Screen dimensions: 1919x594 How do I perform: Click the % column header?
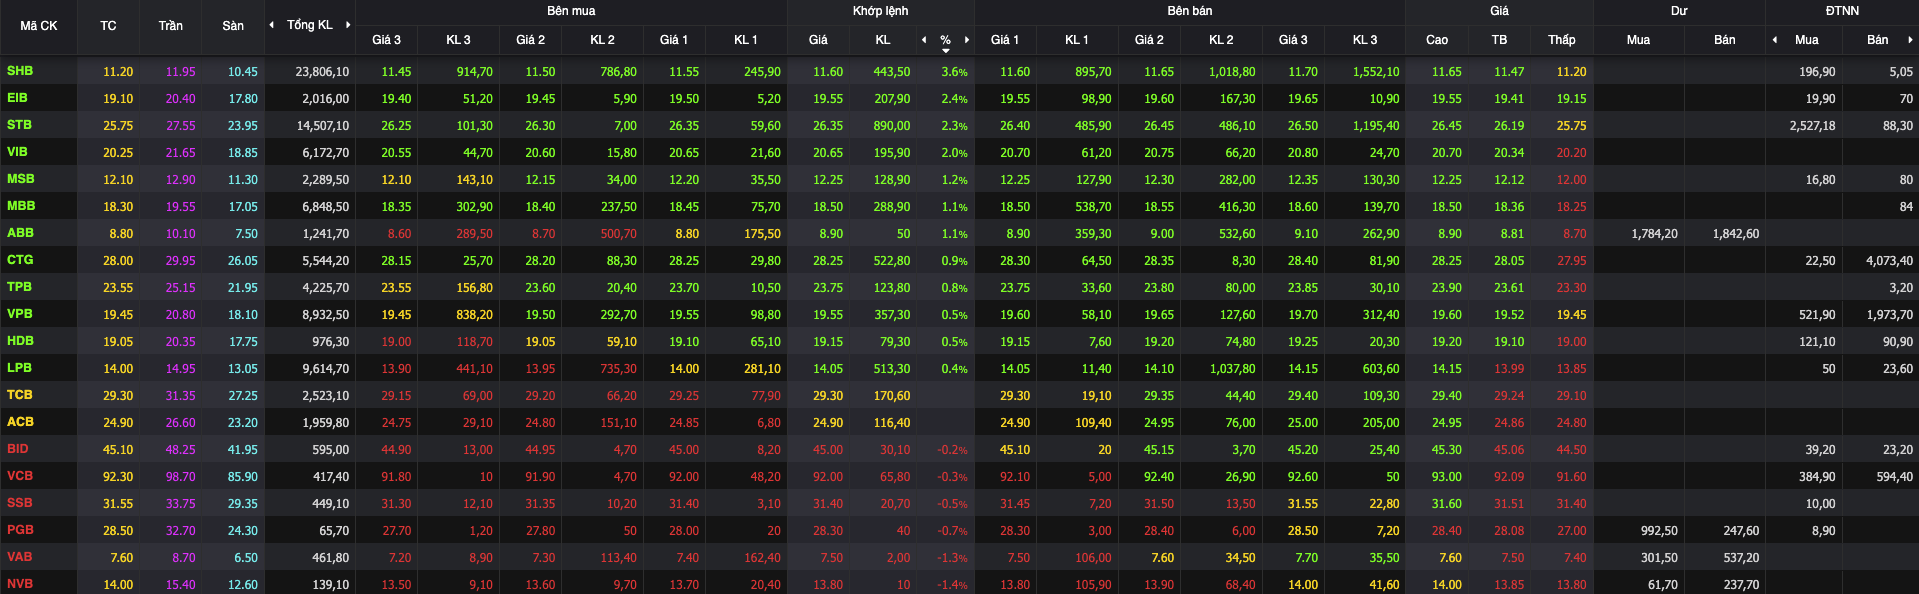click(945, 40)
